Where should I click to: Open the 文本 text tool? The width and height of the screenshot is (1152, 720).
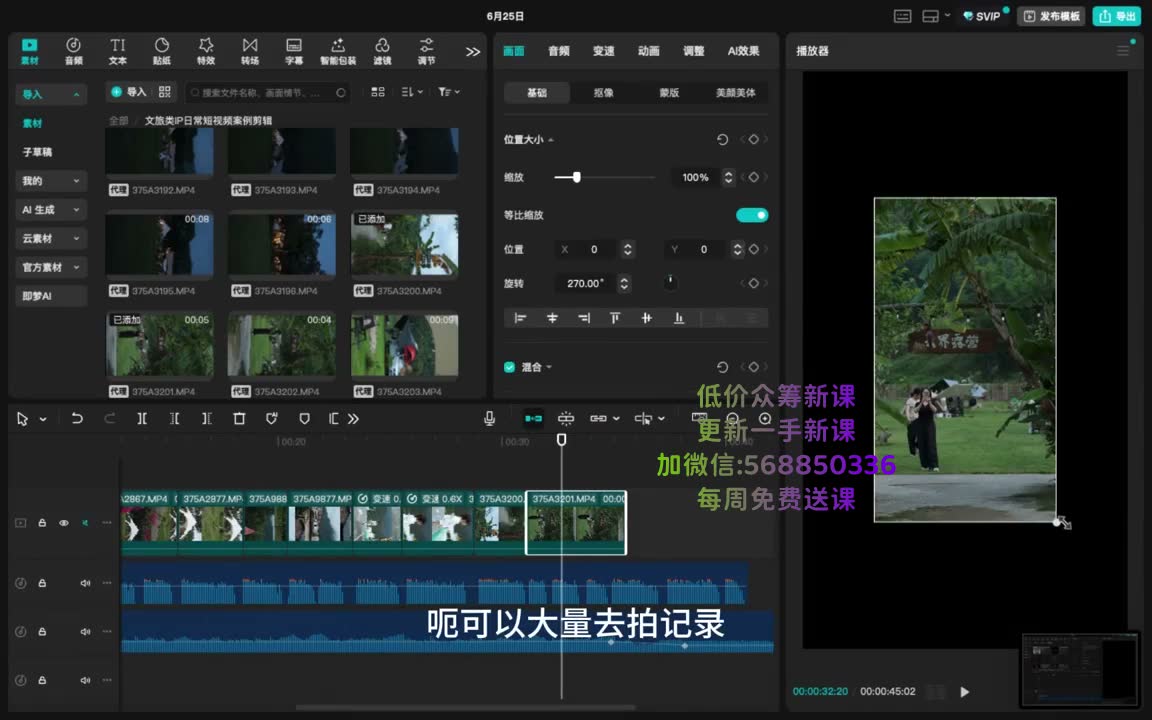tap(118, 51)
